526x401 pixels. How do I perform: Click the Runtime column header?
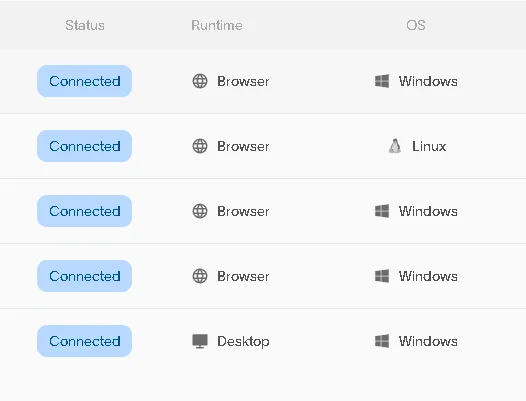tap(217, 25)
